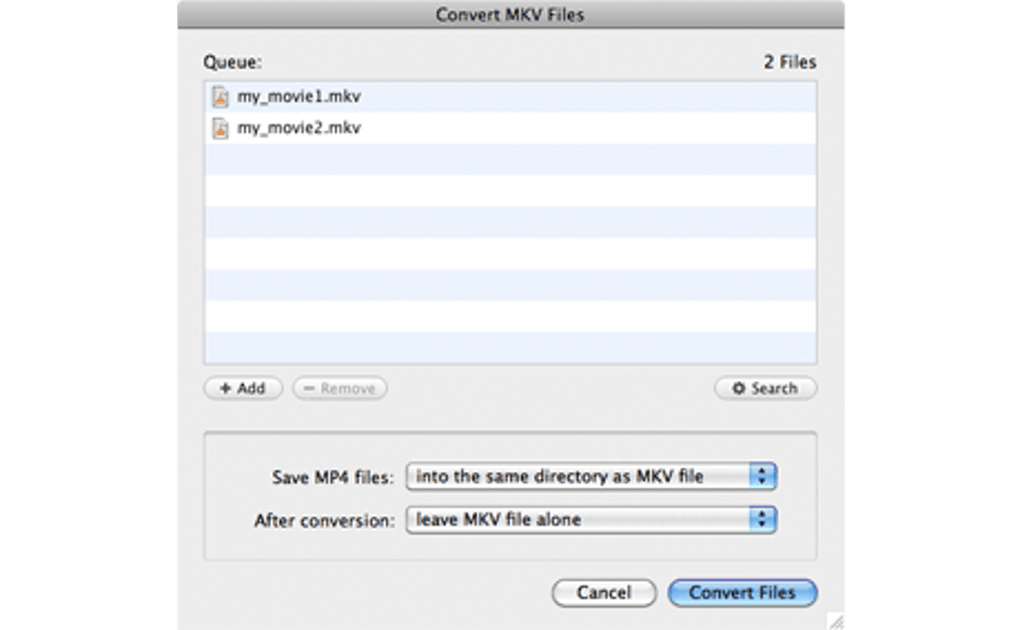Viewport: 1020px width, 630px height.
Task: Click the Queue label above the list
Action: click(232, 62)
